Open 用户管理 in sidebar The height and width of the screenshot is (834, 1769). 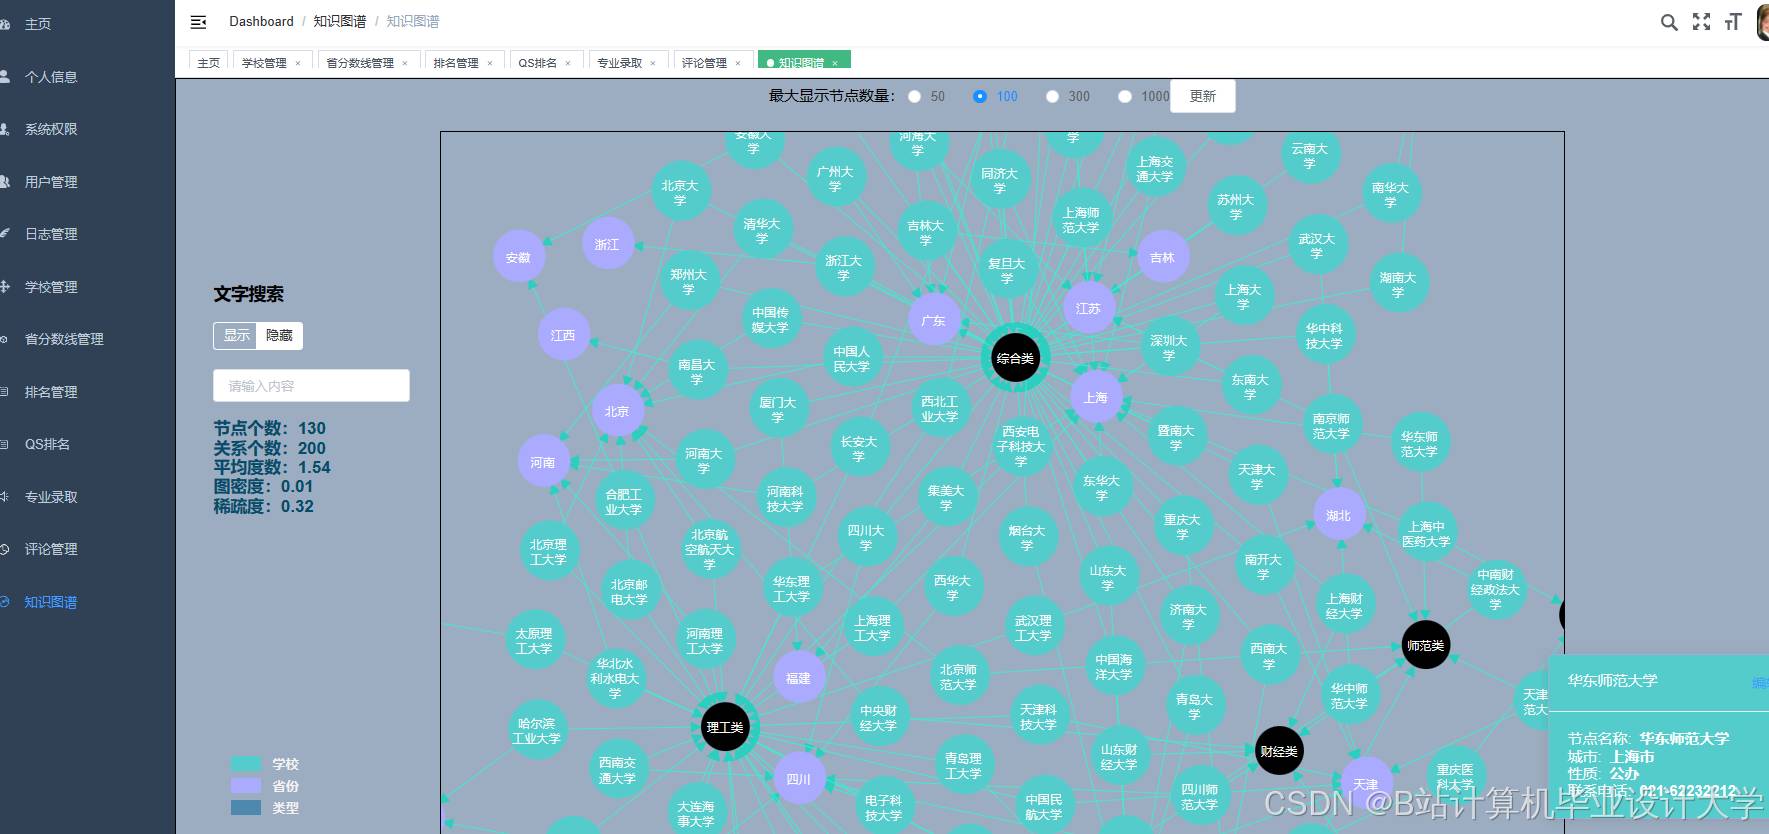tap(87, 182)
